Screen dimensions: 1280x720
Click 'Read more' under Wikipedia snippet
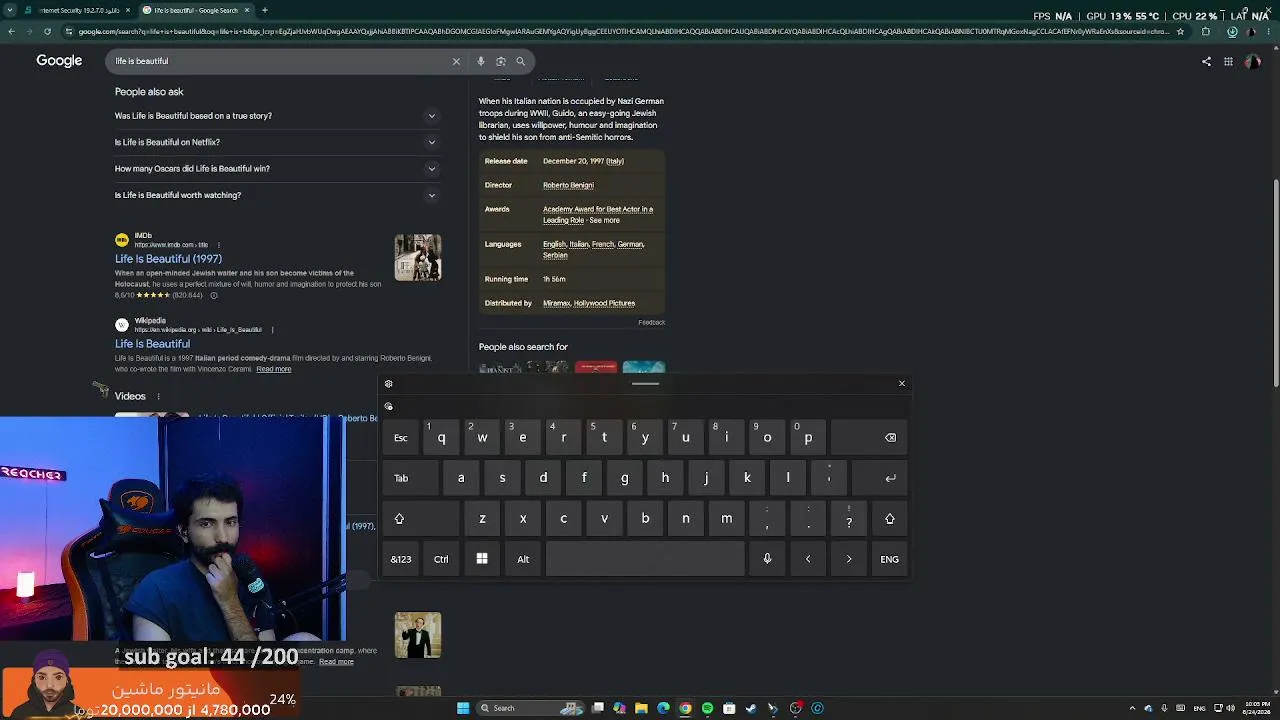273,369
